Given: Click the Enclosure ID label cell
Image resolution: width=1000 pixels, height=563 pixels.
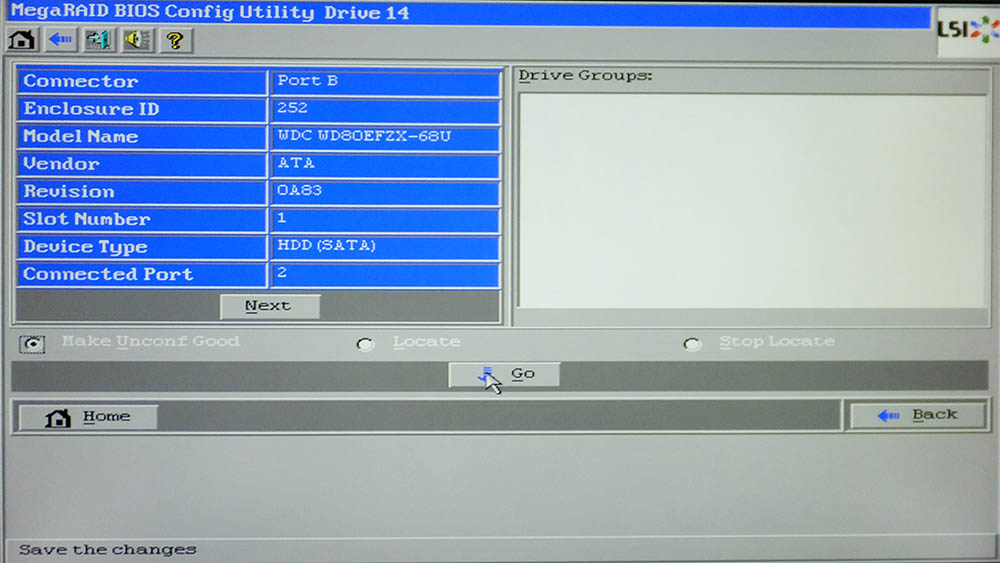Looking at the screenshot, I should click(x=142, y=109).
